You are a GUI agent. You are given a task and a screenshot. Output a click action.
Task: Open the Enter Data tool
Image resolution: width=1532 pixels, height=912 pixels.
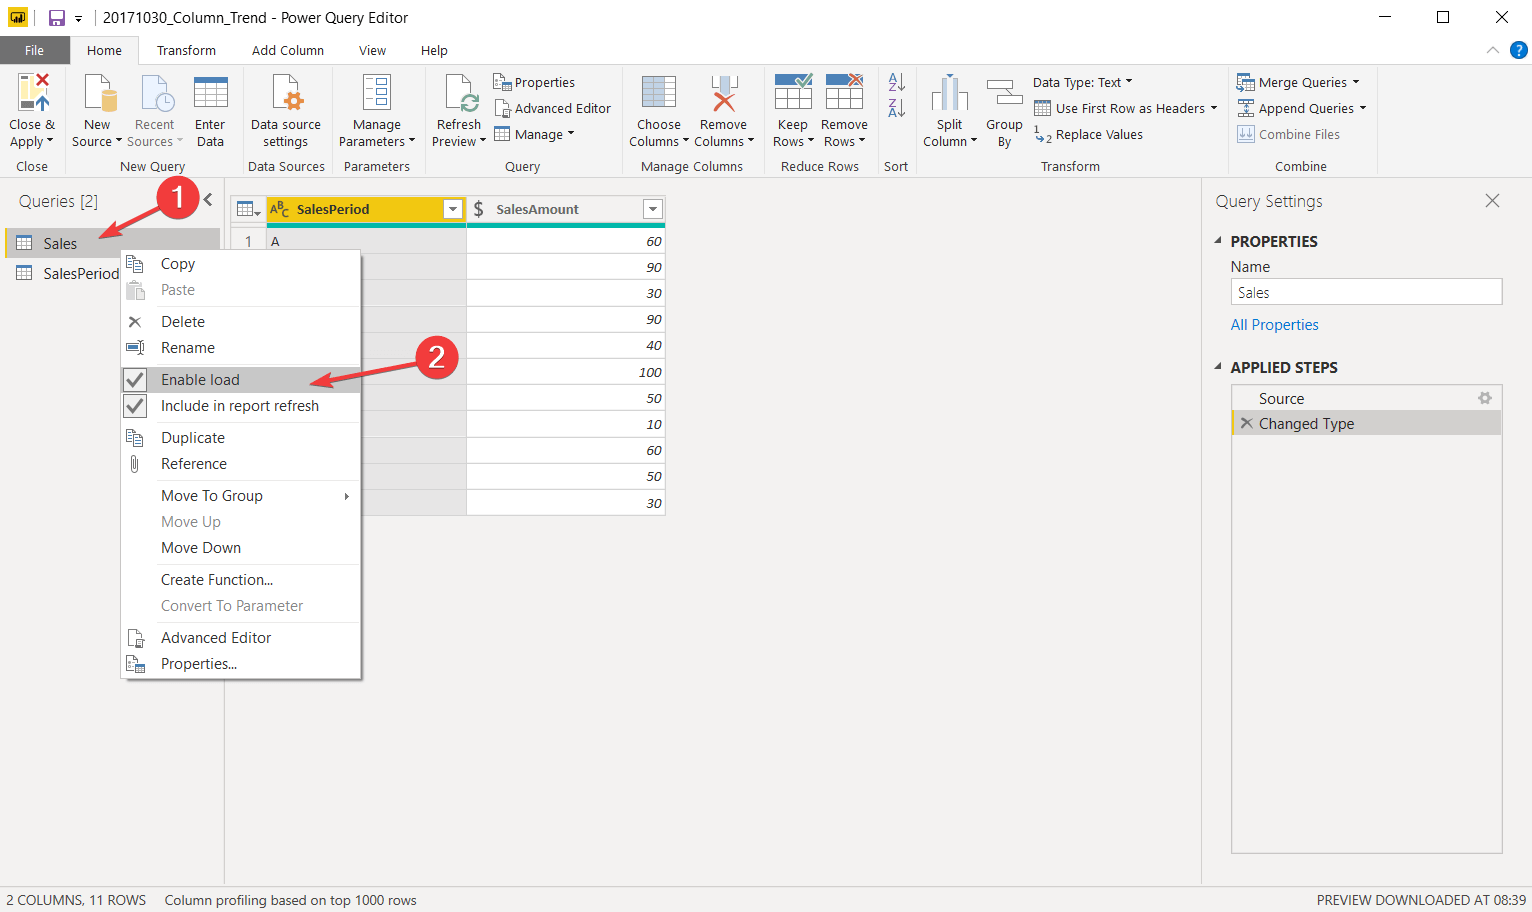[210, 93]
